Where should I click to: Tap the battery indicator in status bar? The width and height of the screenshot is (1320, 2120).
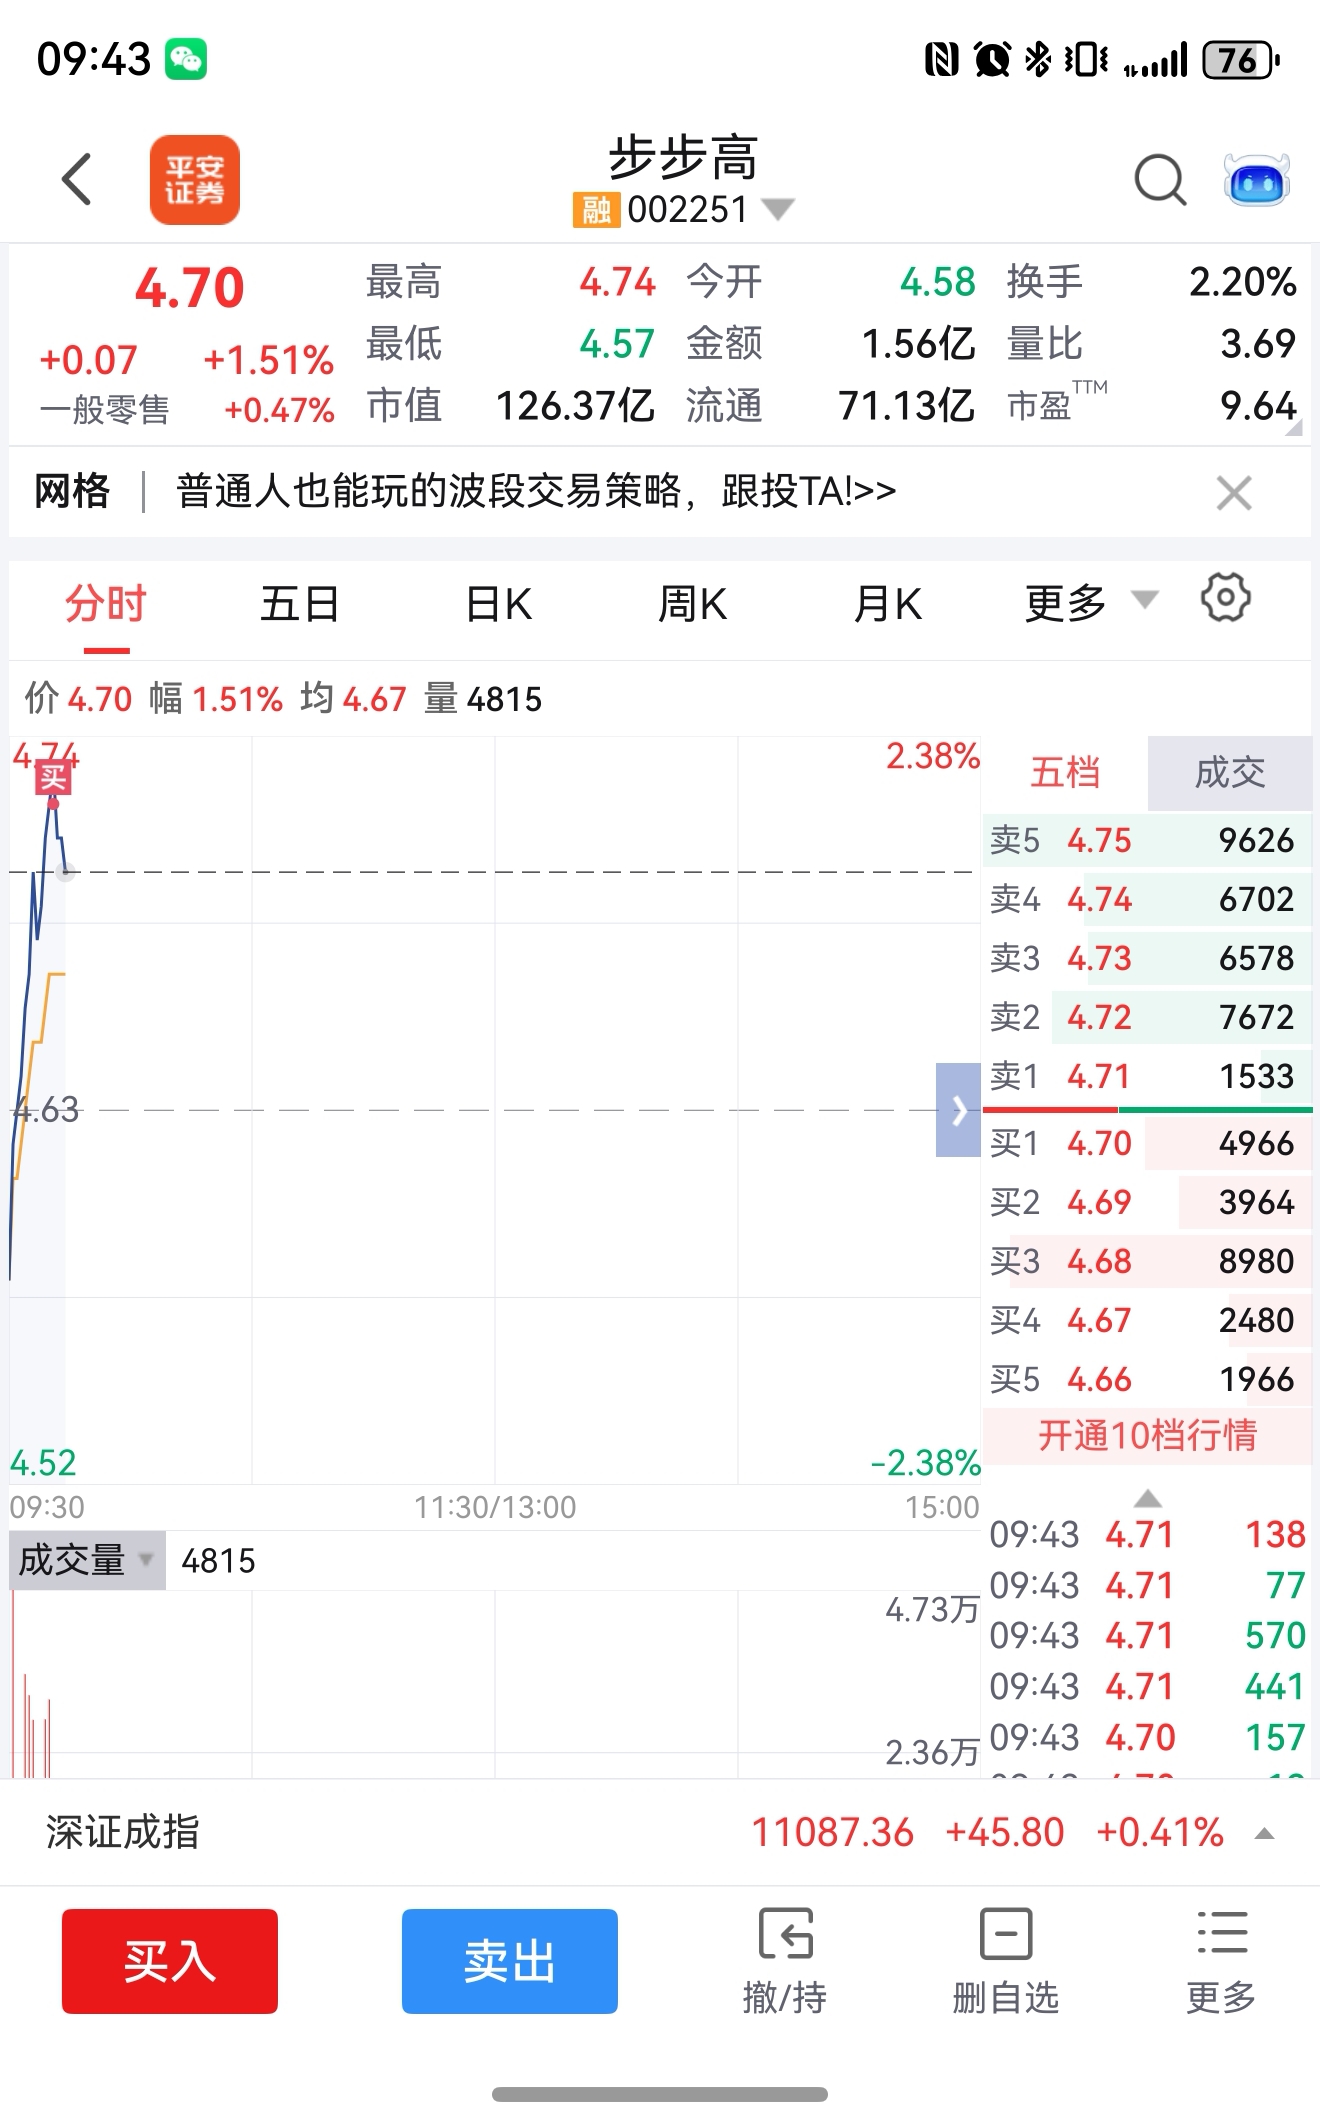click(1241, 60)
